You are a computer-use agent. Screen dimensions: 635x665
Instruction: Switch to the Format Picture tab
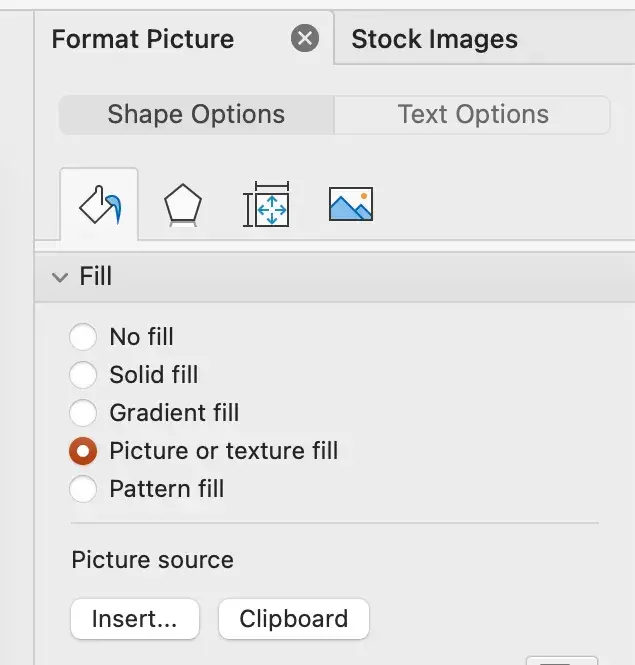point(143,40)
